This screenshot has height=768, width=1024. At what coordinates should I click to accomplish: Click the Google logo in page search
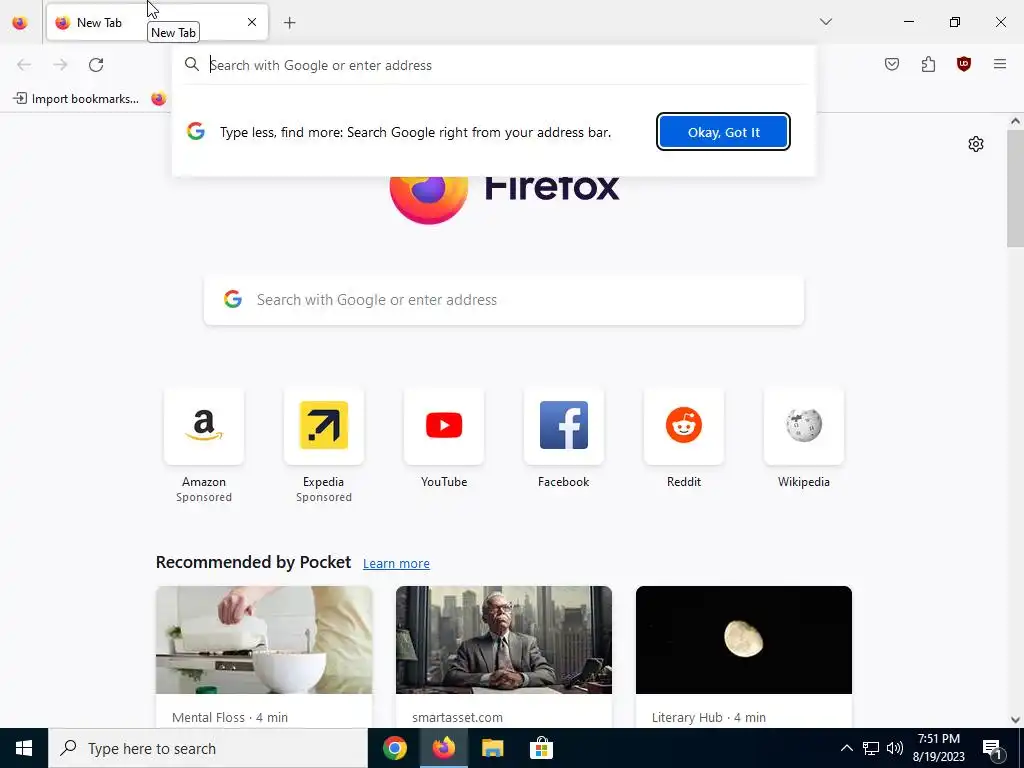click(233, 299)
